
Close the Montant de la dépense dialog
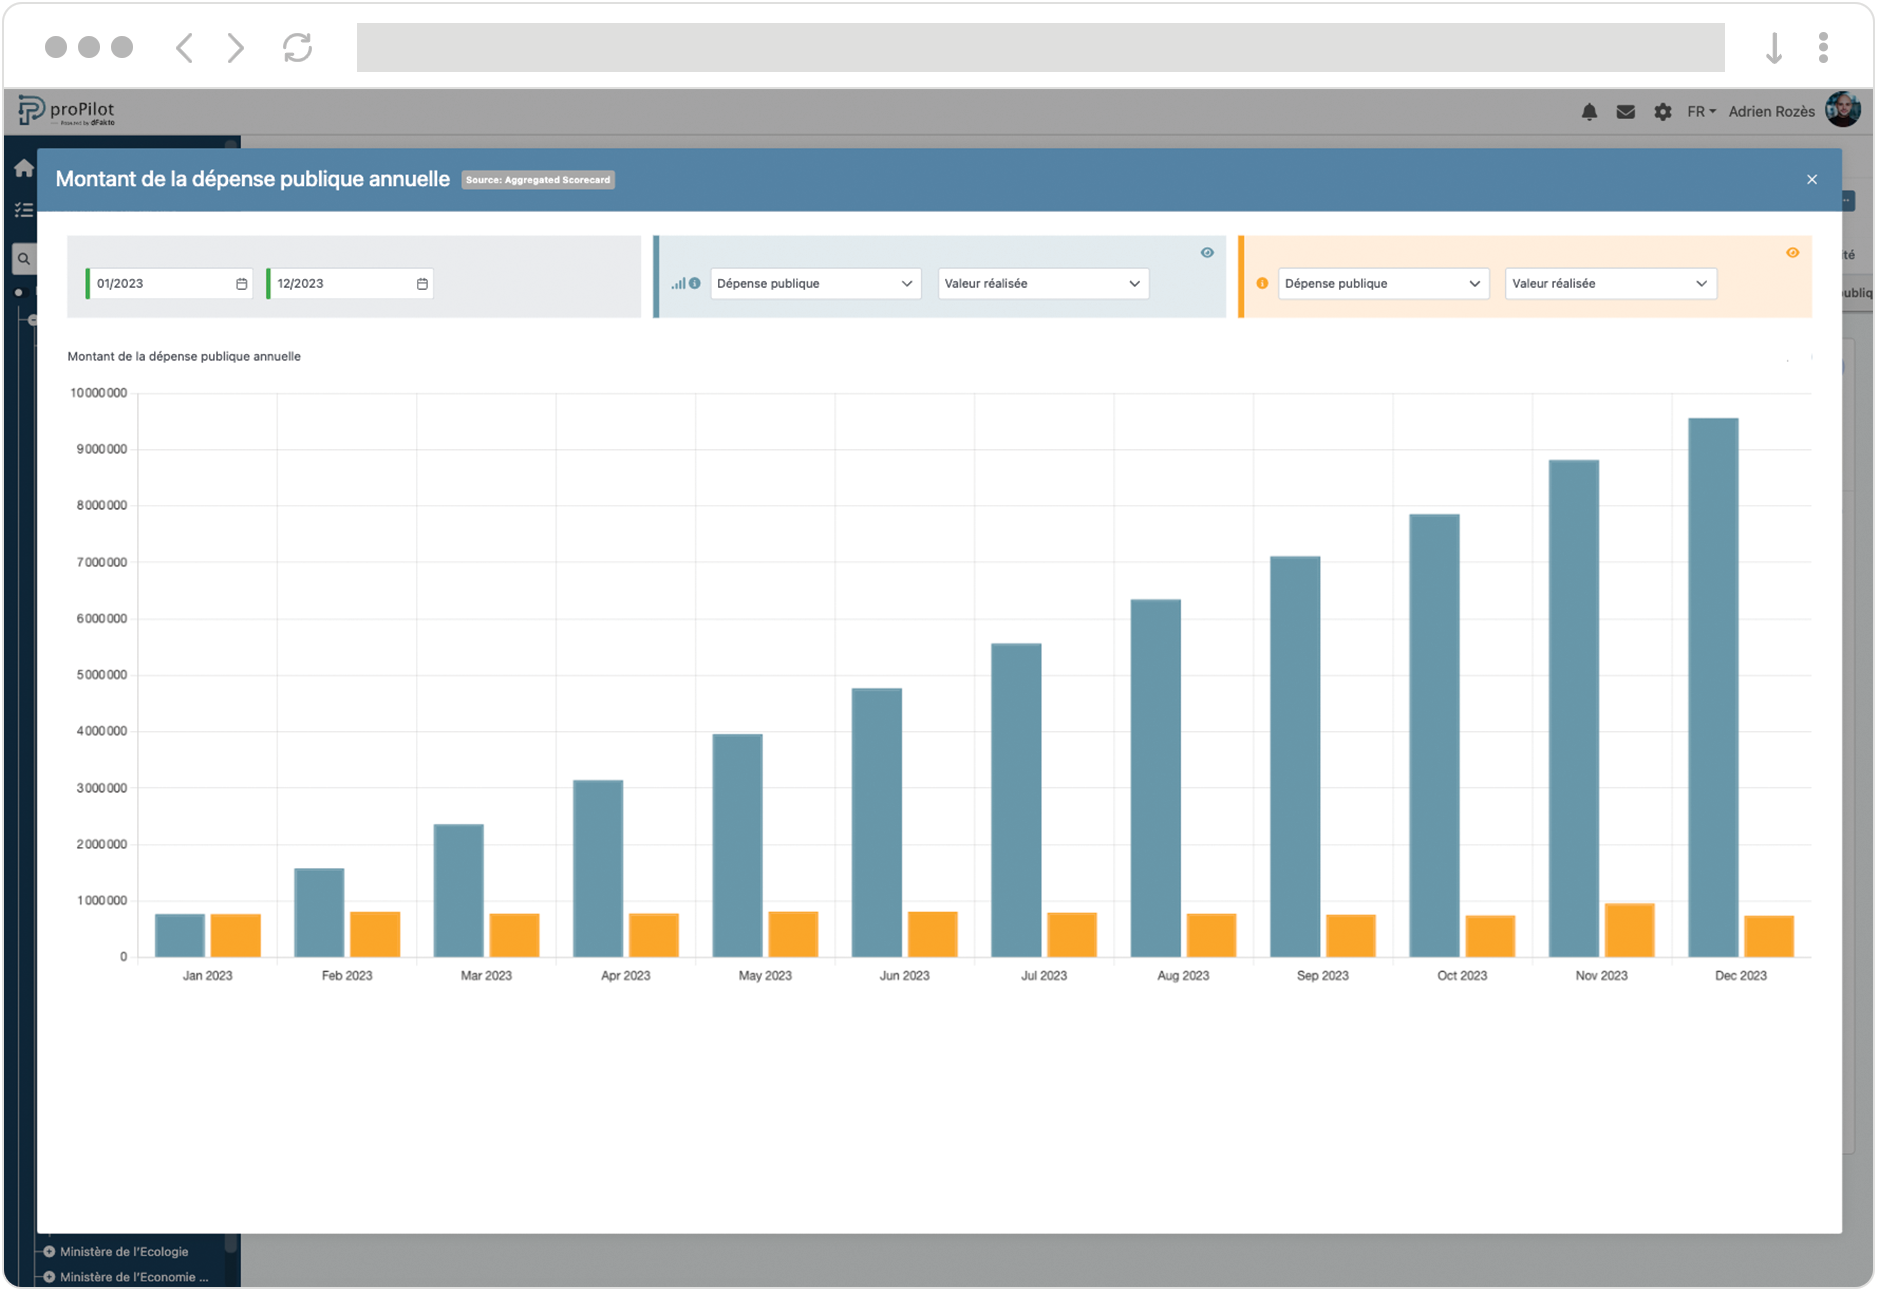click(x=1812, y=180)
